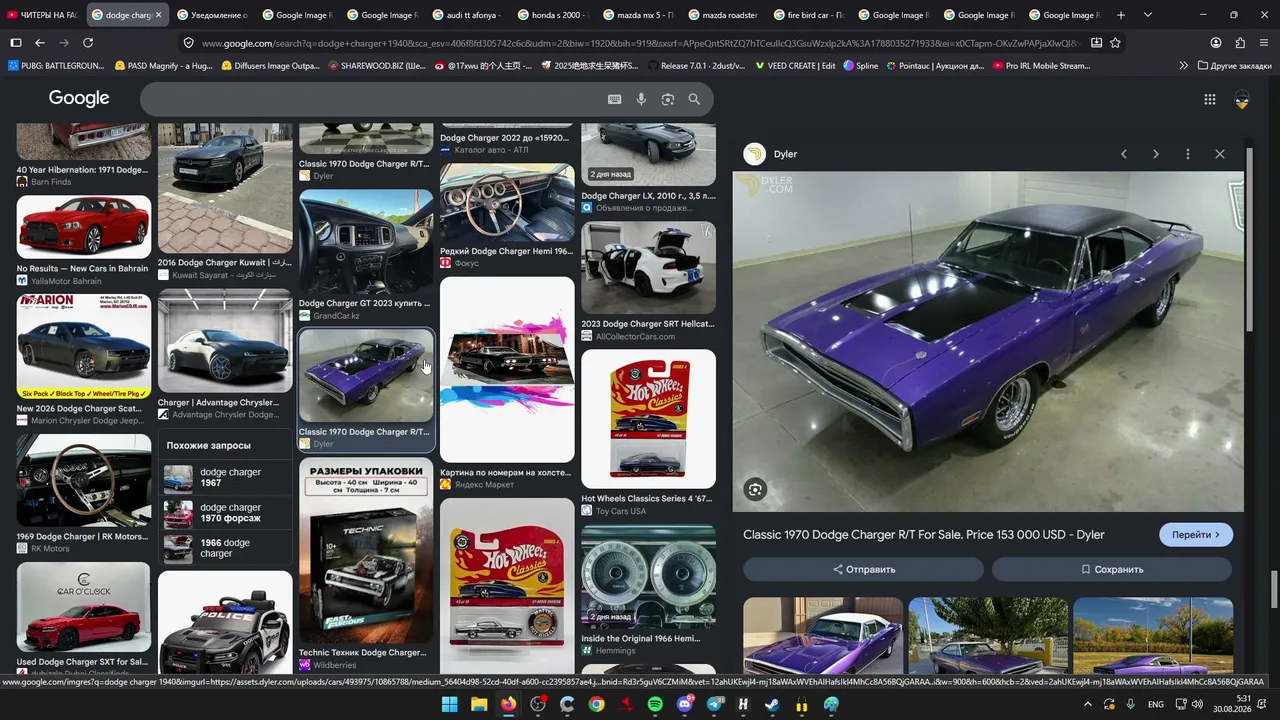This screenshot has width=1280, height=720.
Task: Expand the list-all-tabs dropdown
Action: [1148, 15]
